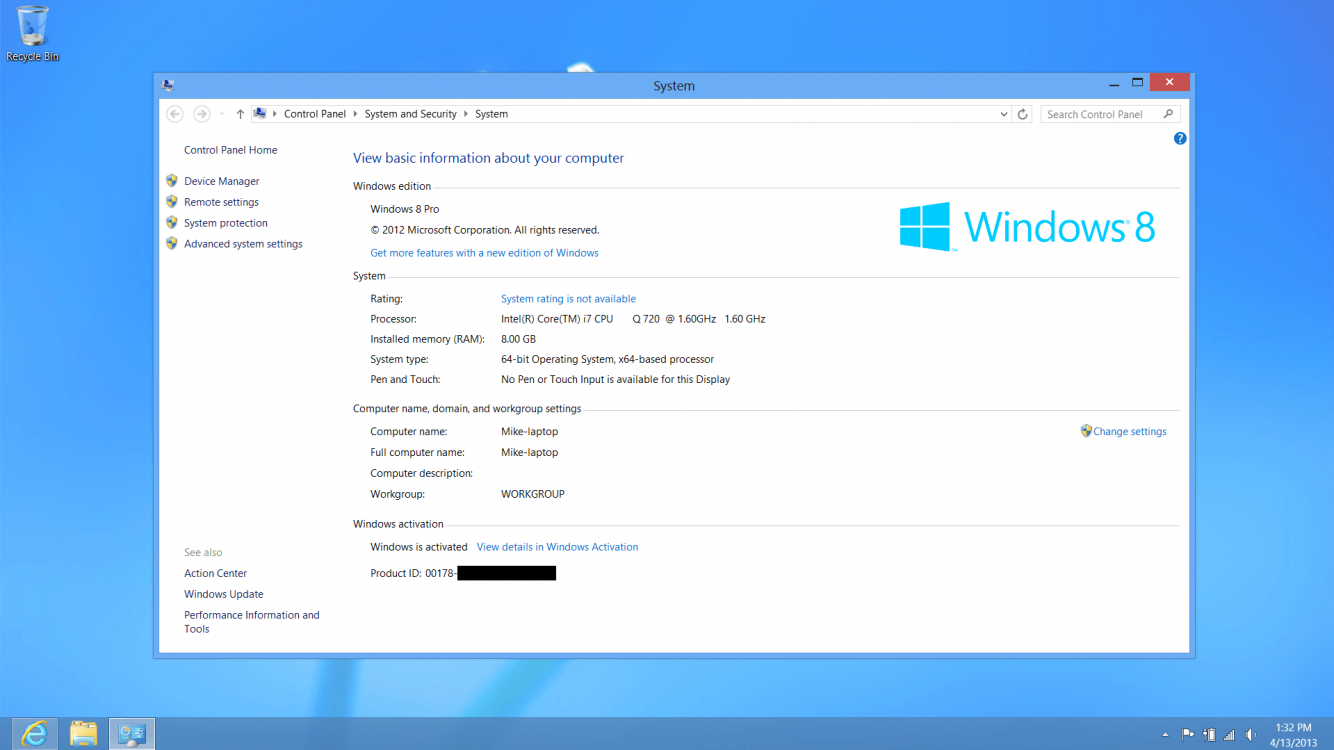The width and height of the screenshot is (1334, 750).
Task: Expand the arrow after Control Panel breadcrumb
Action: point(355,114)
